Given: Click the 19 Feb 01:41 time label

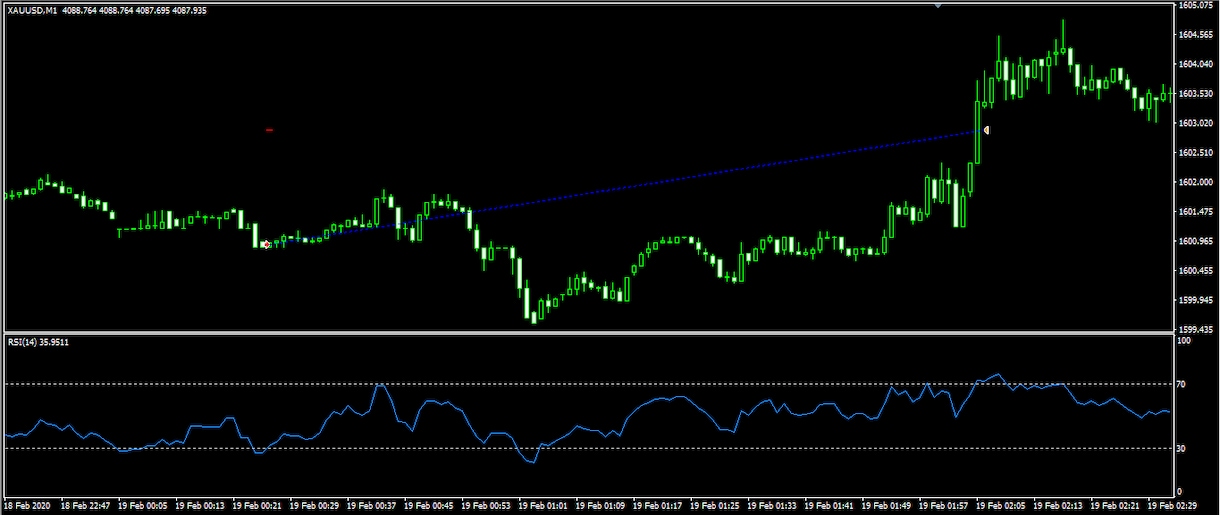Looking at the screenshot, I should pyautogui.click(x=831, y=505).
